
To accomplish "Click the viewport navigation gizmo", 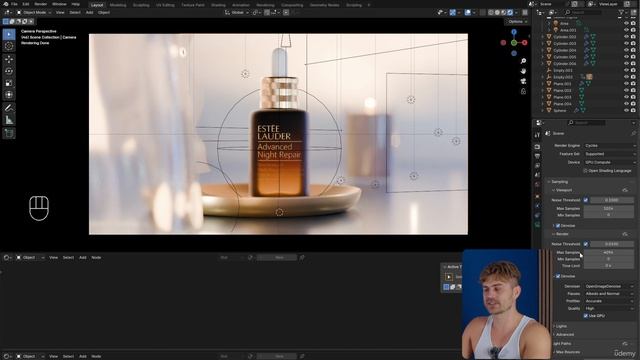I will pos(514,42).
